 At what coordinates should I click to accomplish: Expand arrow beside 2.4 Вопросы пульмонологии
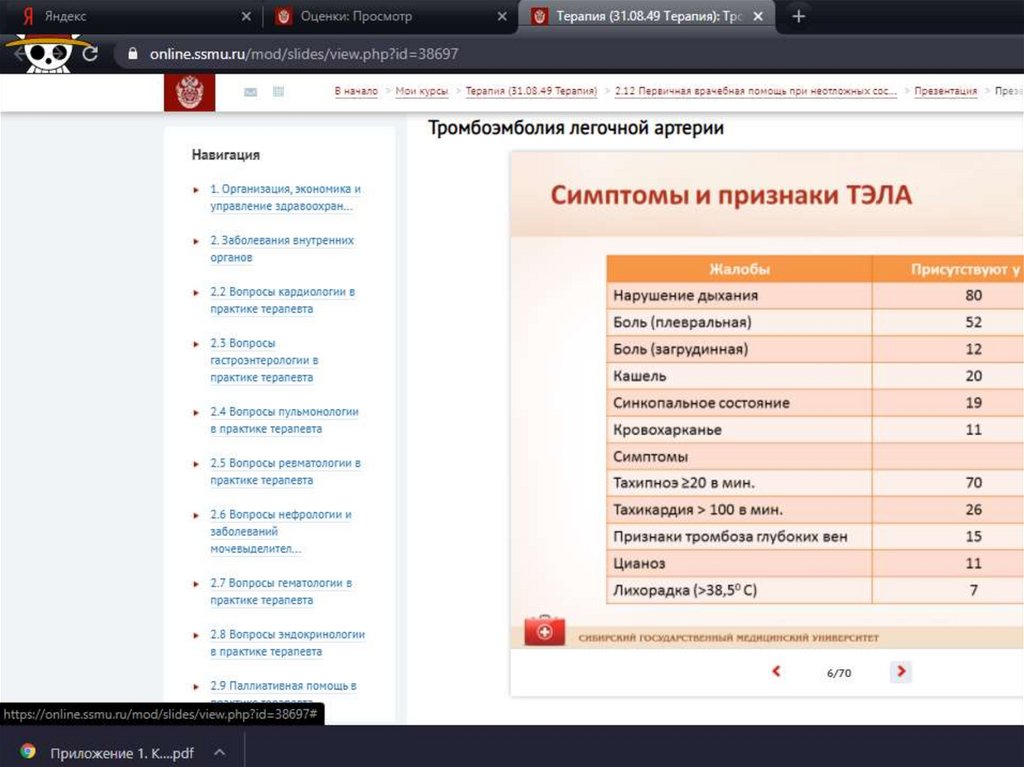[195, 413]
